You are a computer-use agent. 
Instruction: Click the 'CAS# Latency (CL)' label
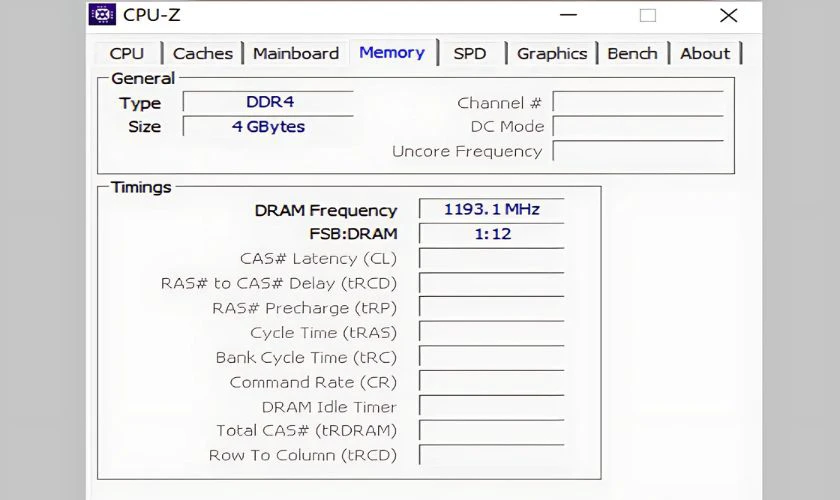(x=318, y=259)
